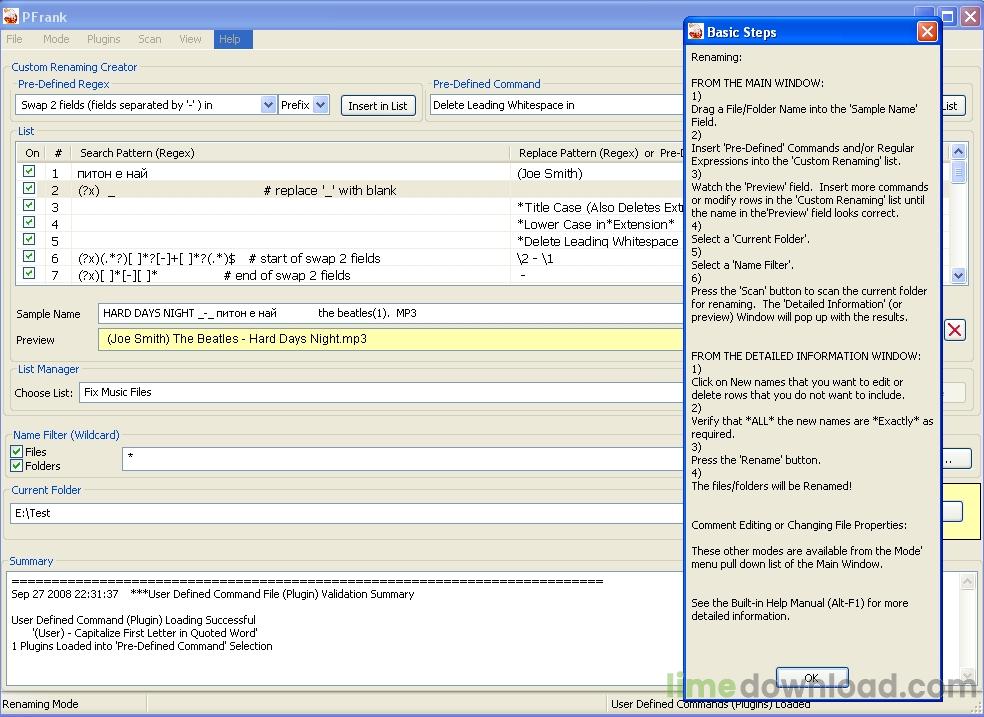
Task: Click the red X icon beside Preview
Action: click(x=955, y=330)
